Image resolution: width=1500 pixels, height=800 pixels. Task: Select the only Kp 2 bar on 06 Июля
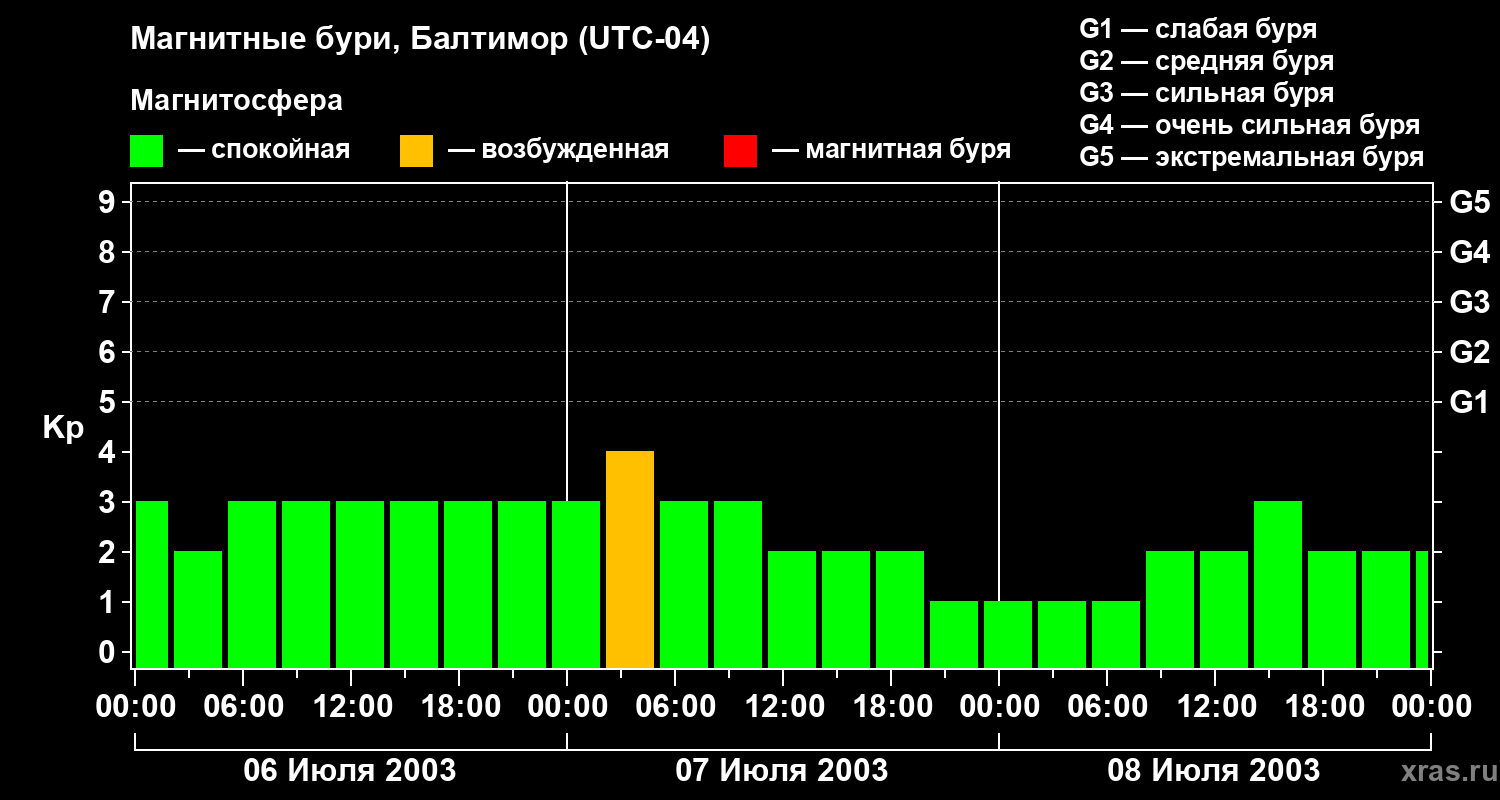click(198, 609)
